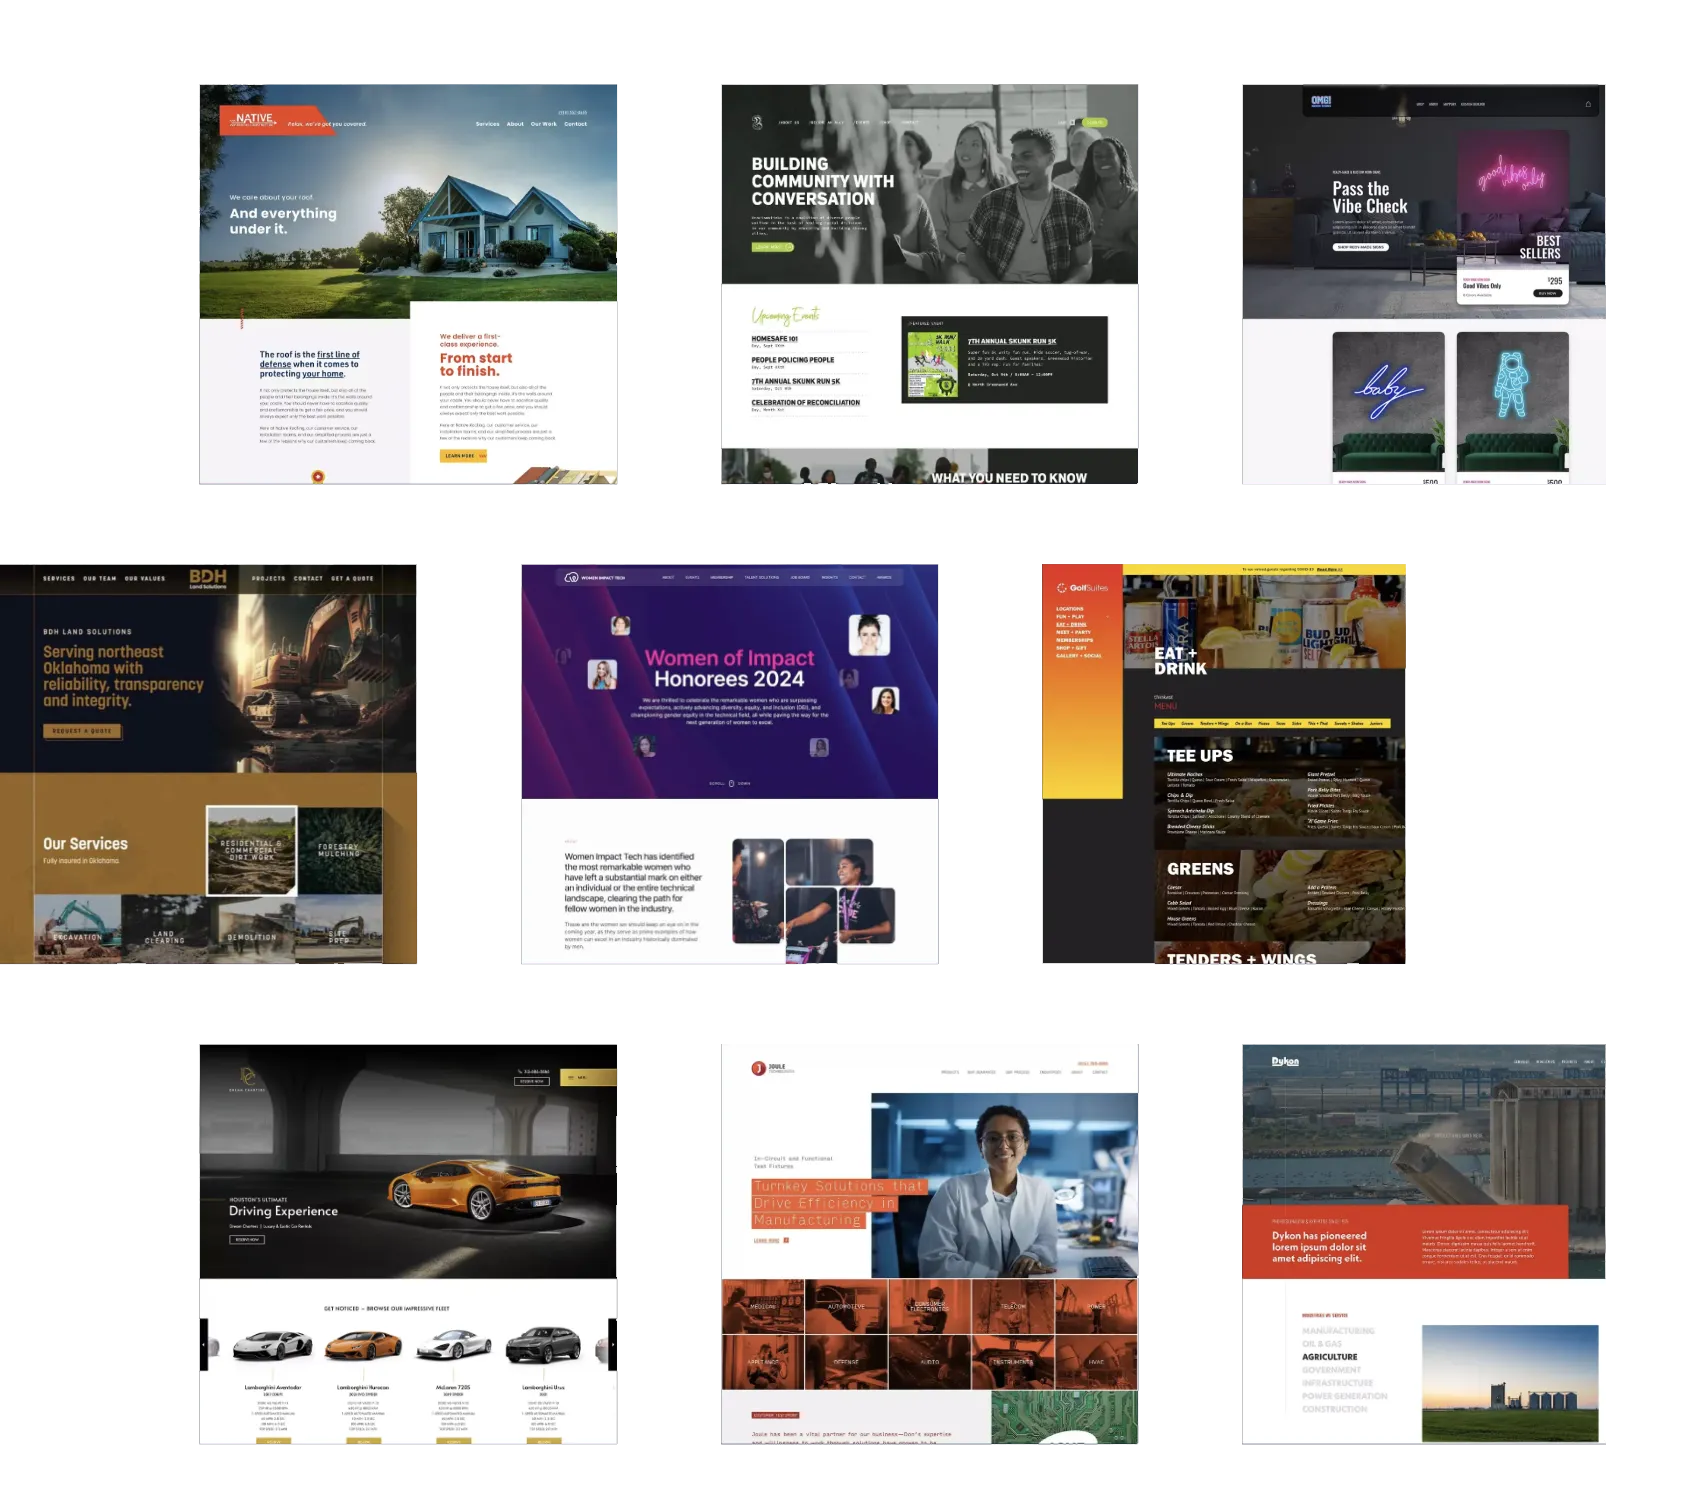
Task: Select Residential & Commercial Dirt Work tile
Action: [252, 850]
